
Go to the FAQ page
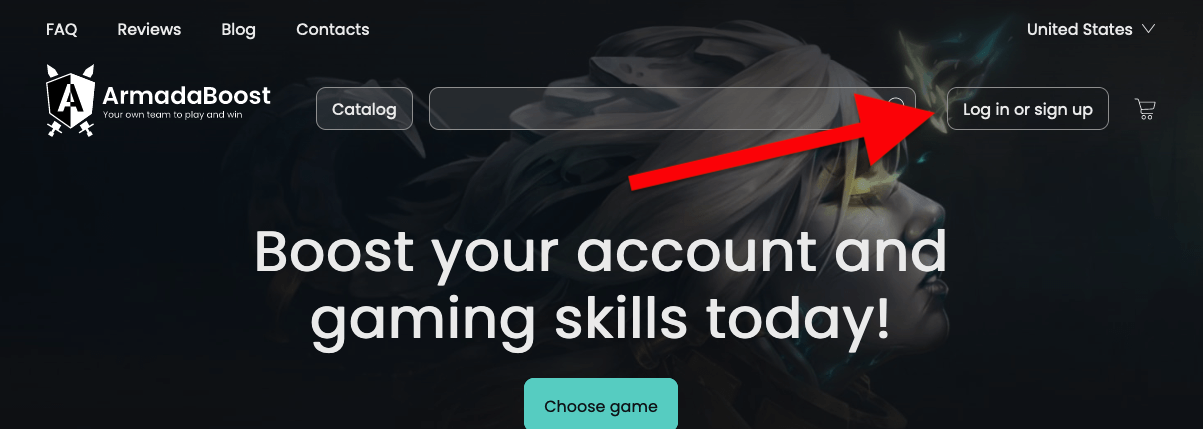(x=62, y=29)
